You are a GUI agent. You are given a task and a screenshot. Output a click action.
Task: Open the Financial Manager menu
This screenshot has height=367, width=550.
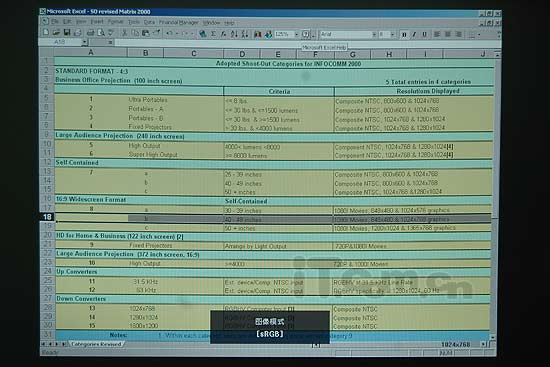click(x=179, y=22)
